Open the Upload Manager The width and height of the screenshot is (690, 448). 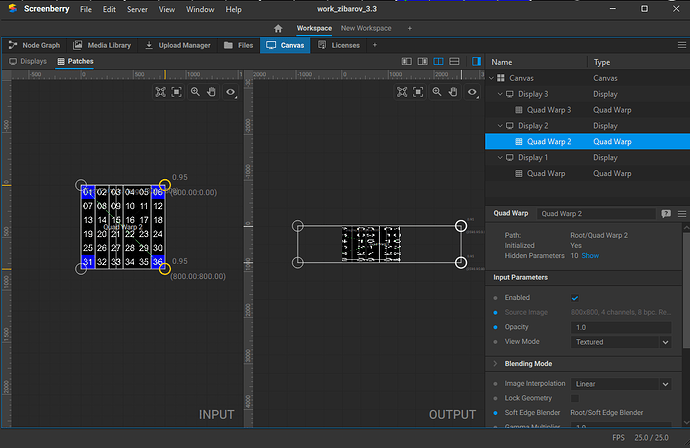coord(177,45)
